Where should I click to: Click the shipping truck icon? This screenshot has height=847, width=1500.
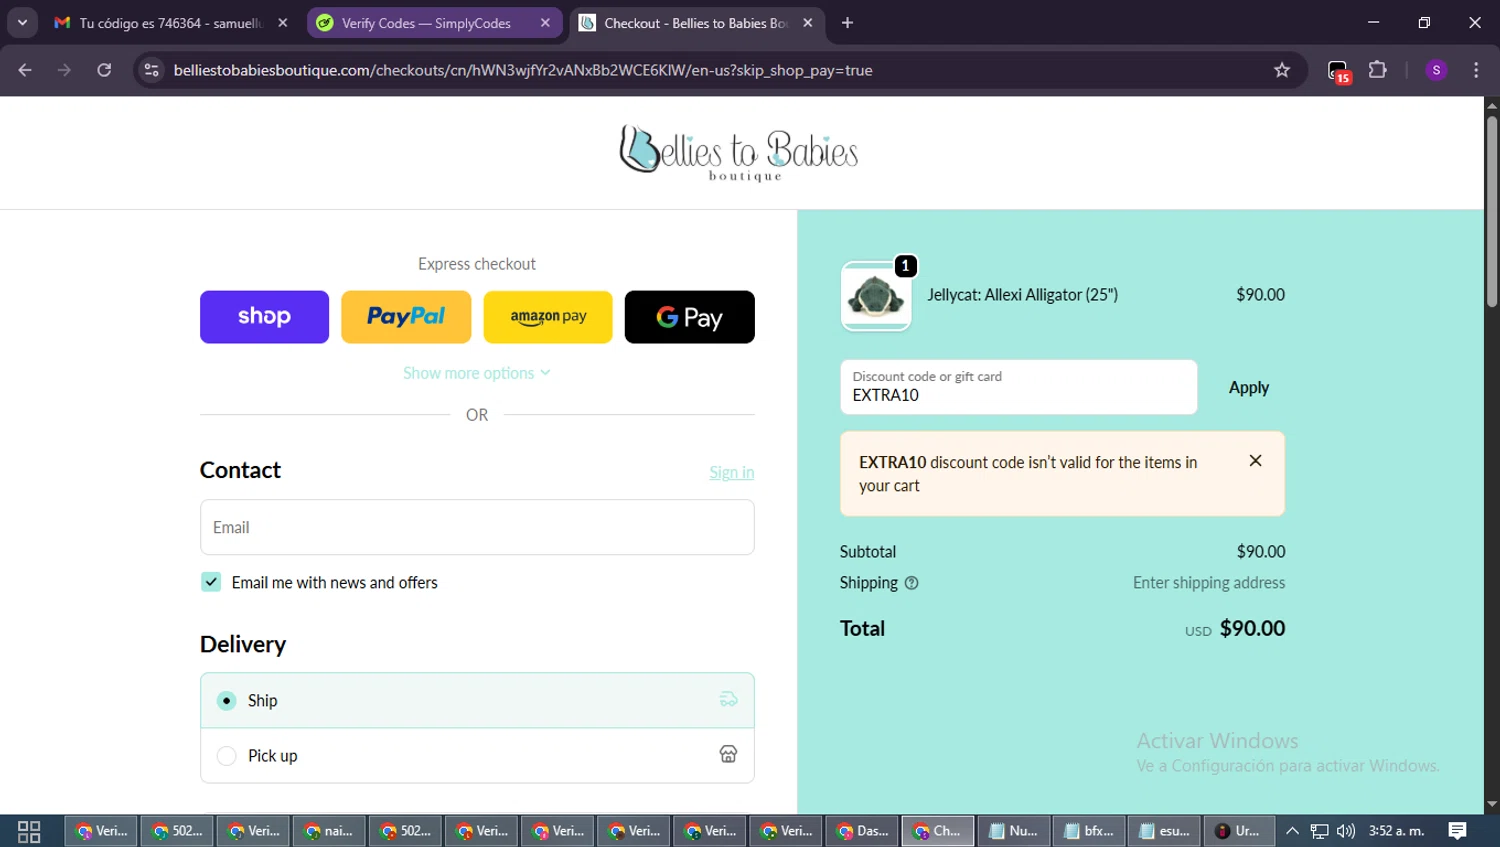click(728, 700)
